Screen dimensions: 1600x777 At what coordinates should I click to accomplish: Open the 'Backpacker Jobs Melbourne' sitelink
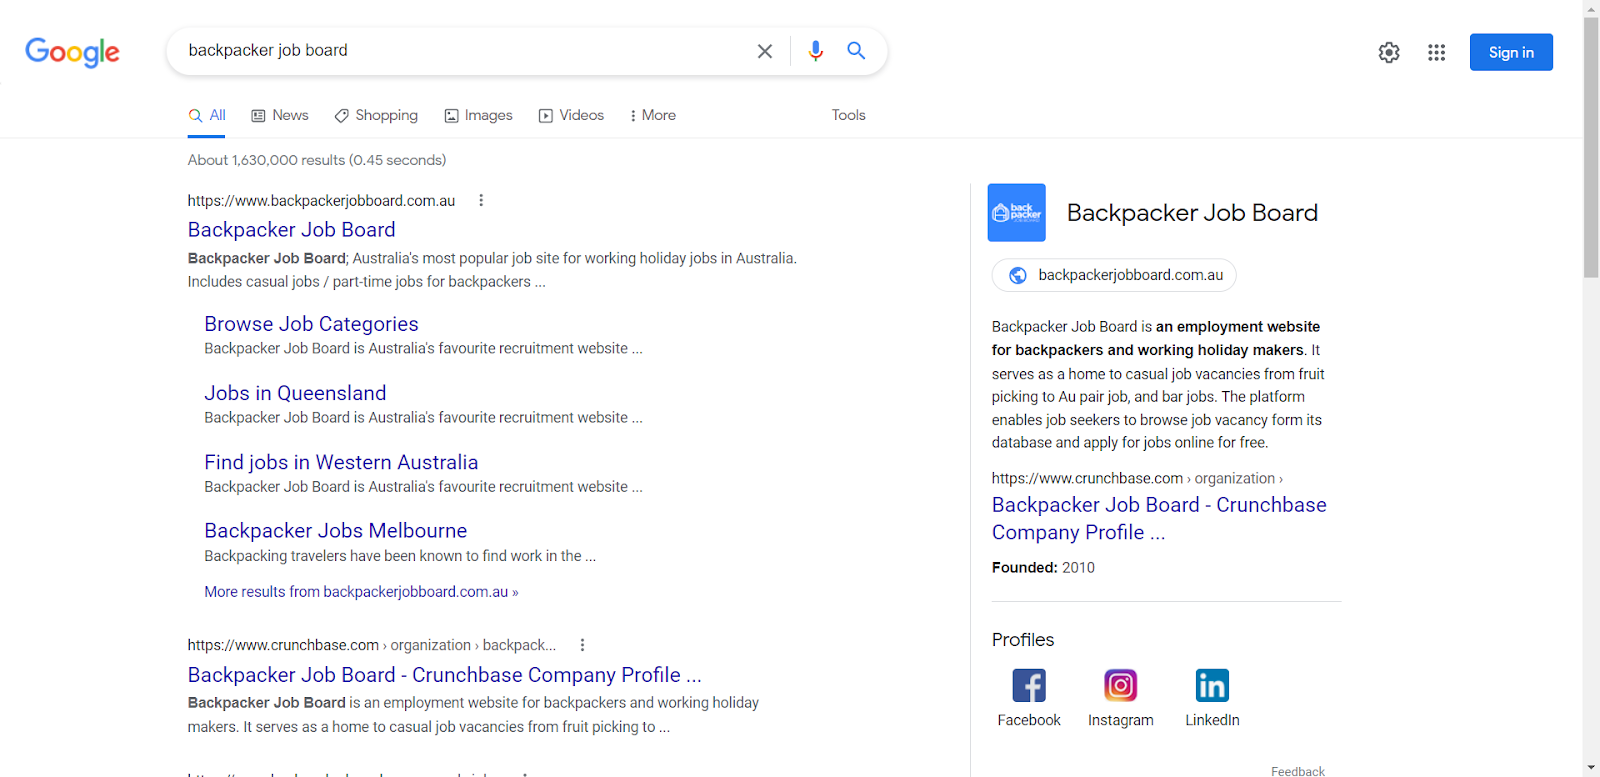pyautogui.click(x=336, y=531)
